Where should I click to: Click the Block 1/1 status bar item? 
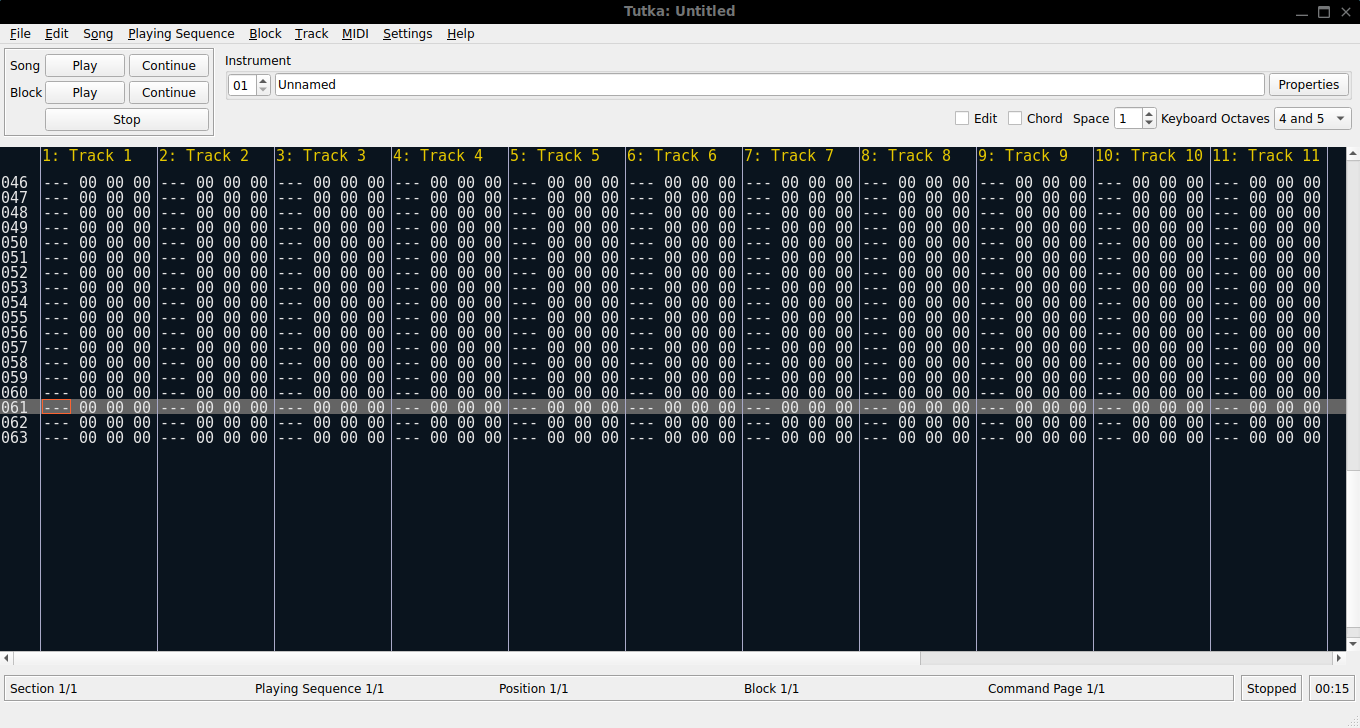pyautogui.click(x=771, y=688)
